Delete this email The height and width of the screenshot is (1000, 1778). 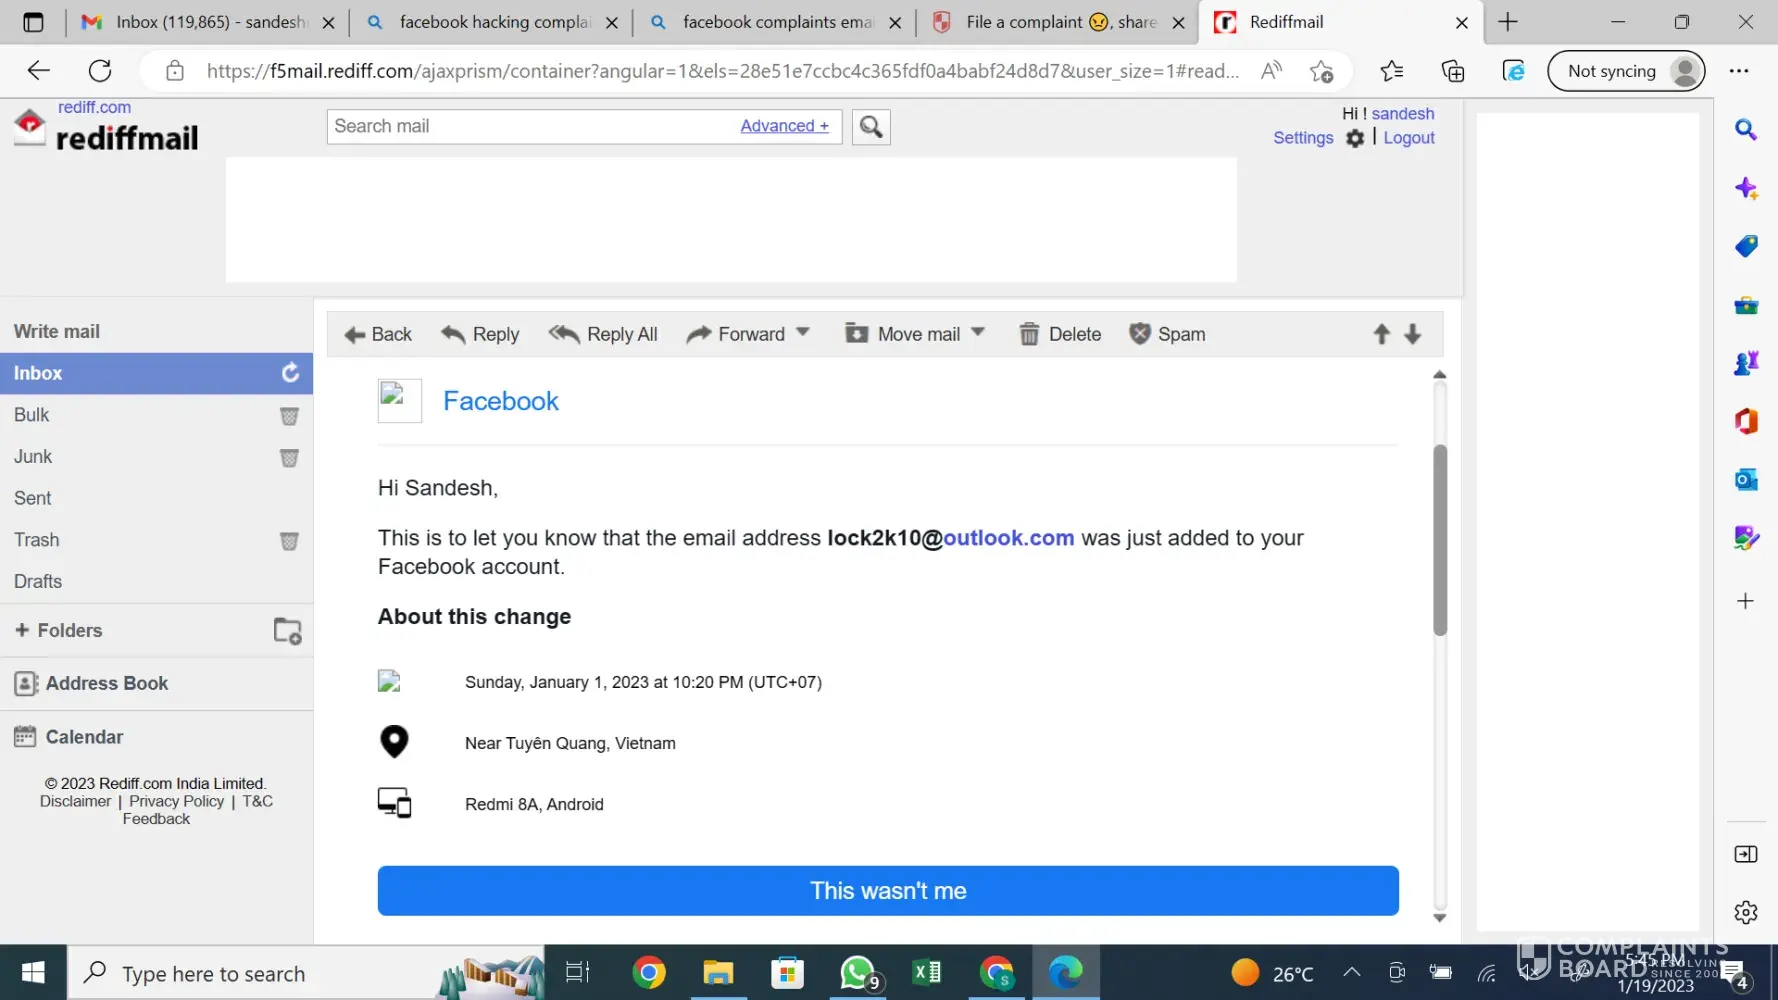(x=1060, y=334)
